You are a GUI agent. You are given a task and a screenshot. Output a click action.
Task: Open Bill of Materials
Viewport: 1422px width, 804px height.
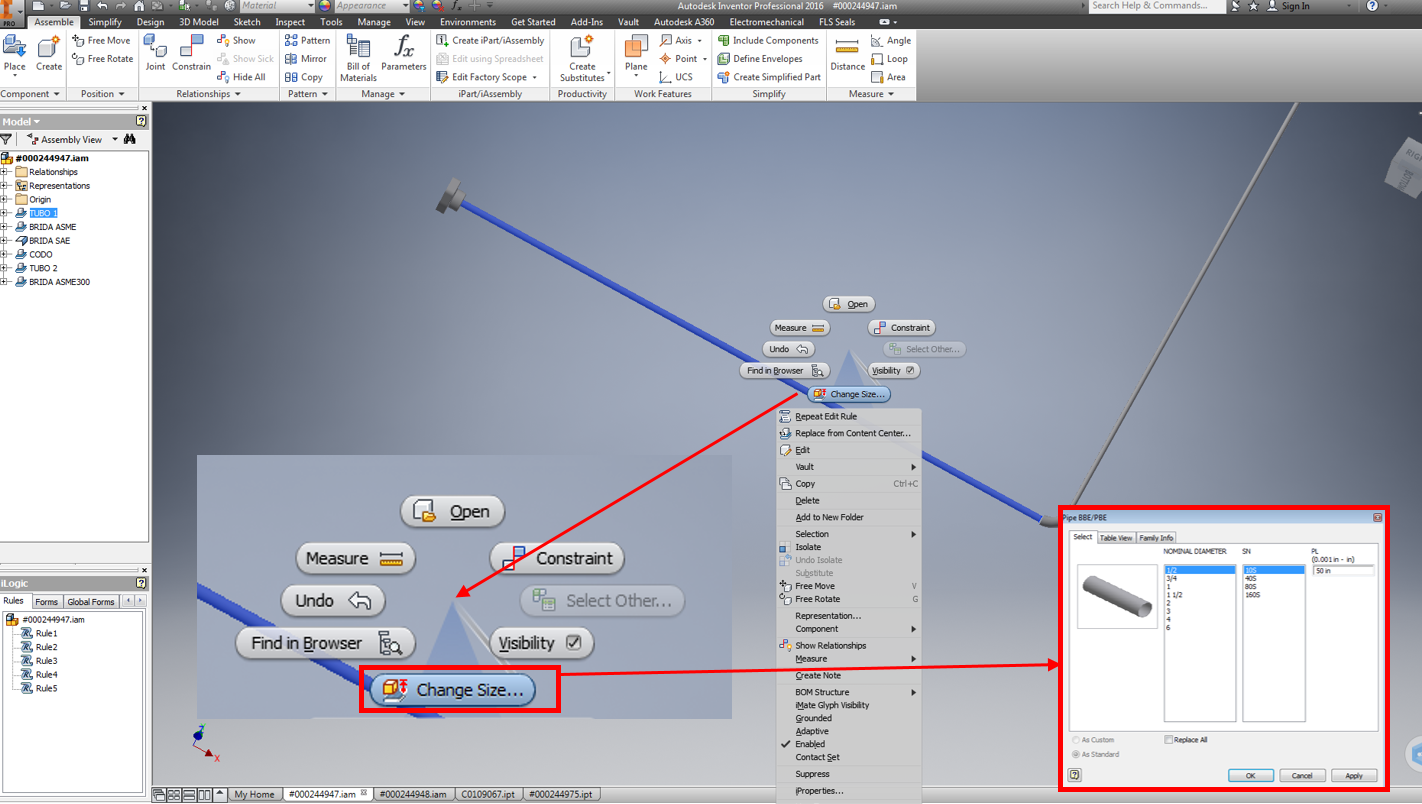[x=358, y=58]
